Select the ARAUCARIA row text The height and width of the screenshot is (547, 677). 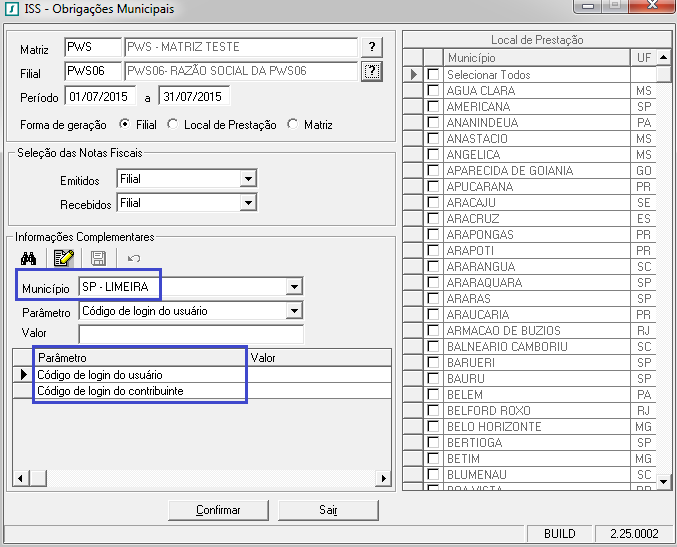coord(478,314)
